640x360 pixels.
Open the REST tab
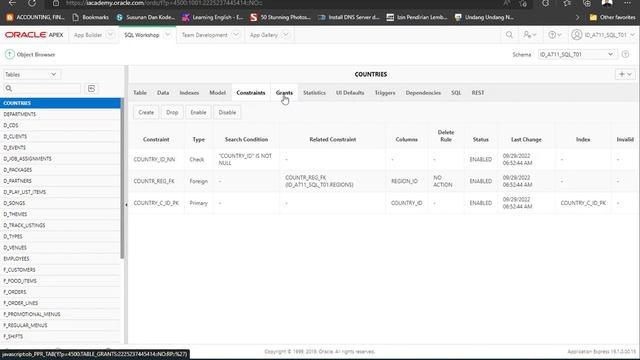coord(478,93)
